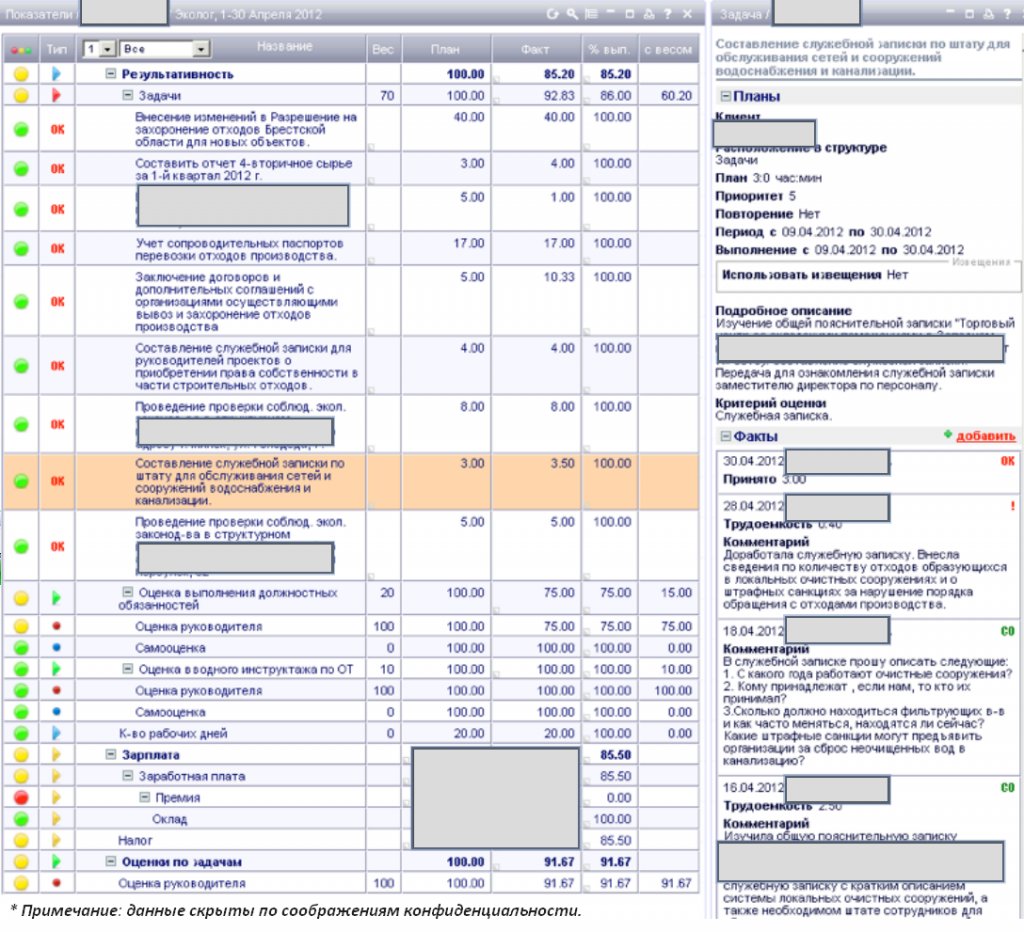1024x932 pixels.
Task: Click yellow circle in Налог row
Action: coord(21,841)
